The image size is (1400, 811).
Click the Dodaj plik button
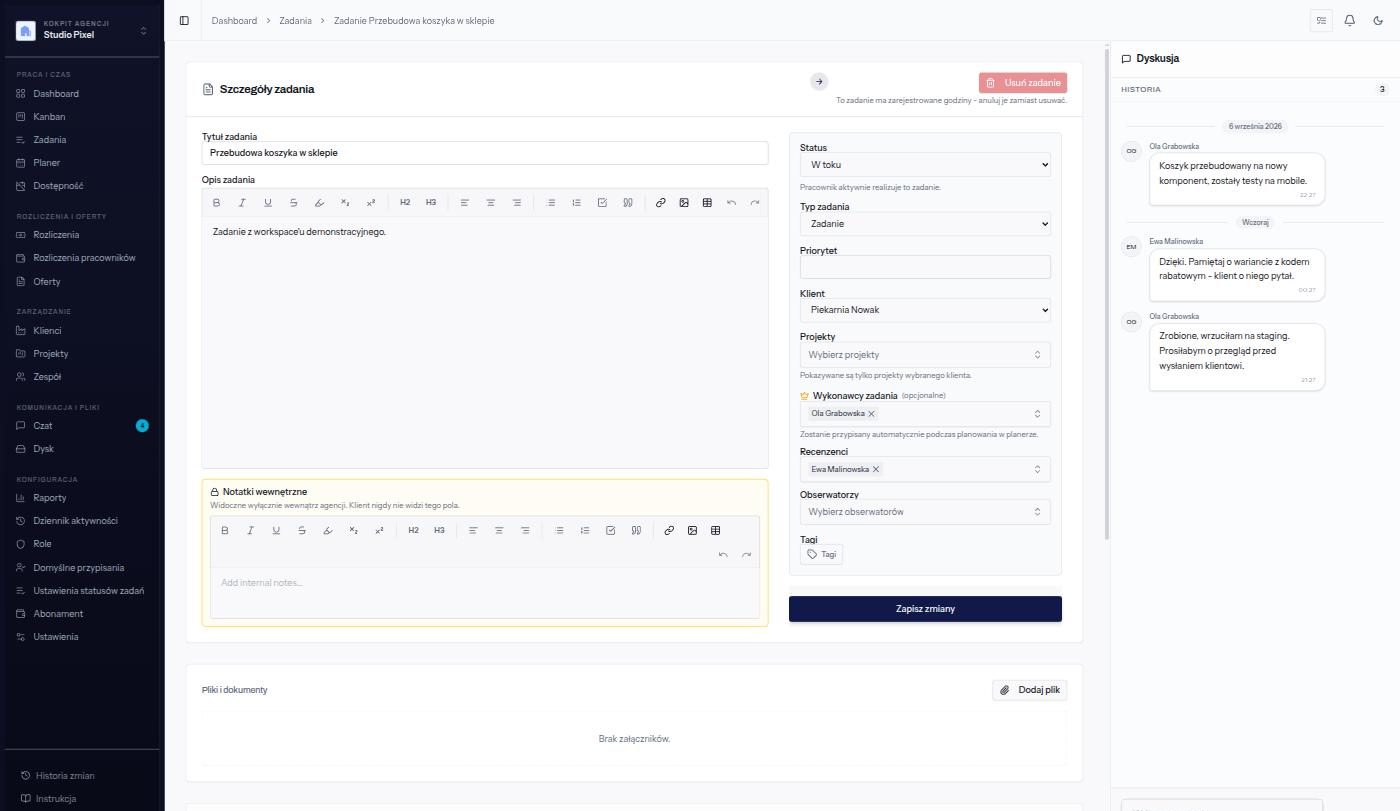pyautogui.click(x=1030, y=690)
